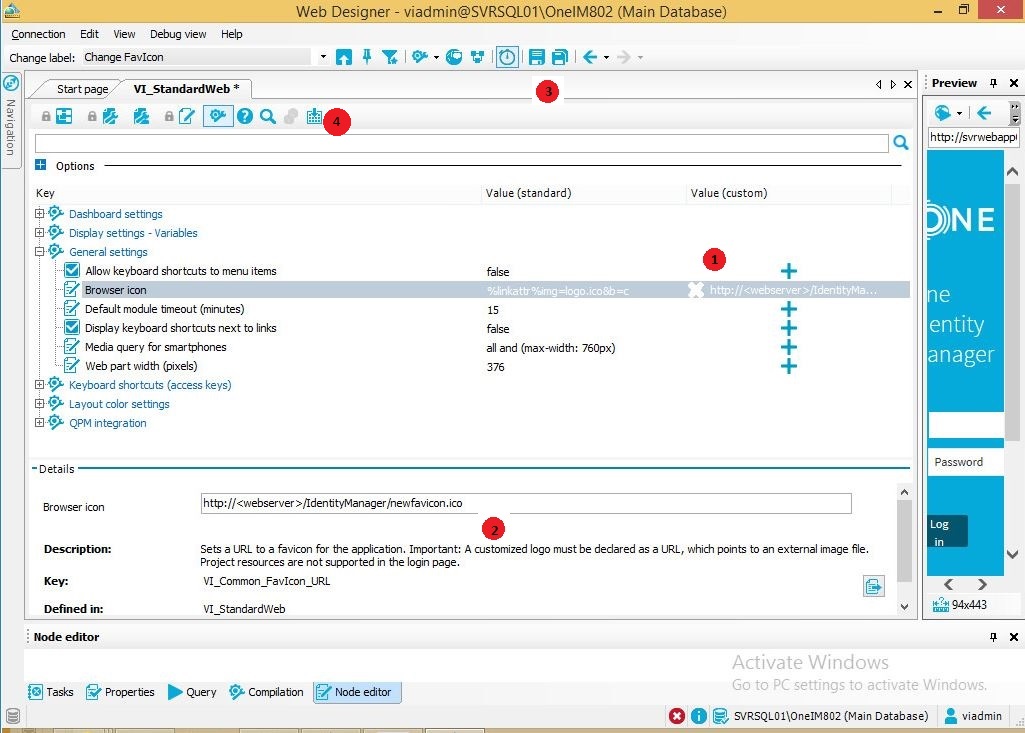The height and width of the screenshot is (733, 1025).
Task: Click the save icon in the top toolbar
Action: coord(536,57)
